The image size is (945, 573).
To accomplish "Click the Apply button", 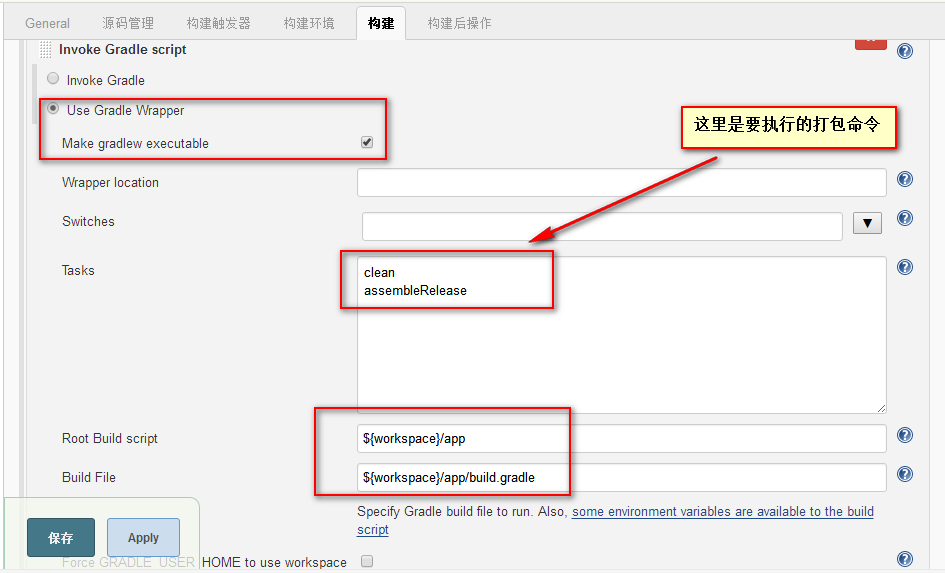I will point(143,537).
